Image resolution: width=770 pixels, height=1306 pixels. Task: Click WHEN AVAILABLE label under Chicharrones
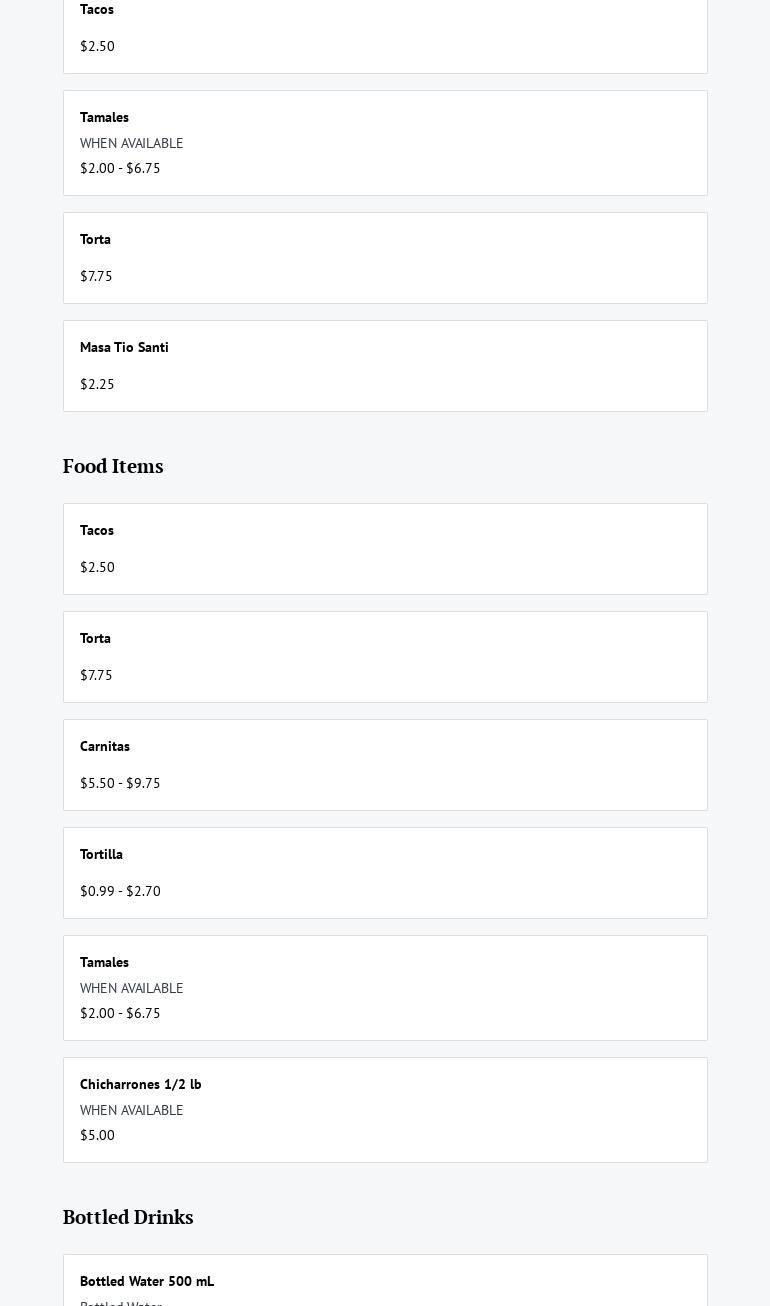click(131, 1111)
